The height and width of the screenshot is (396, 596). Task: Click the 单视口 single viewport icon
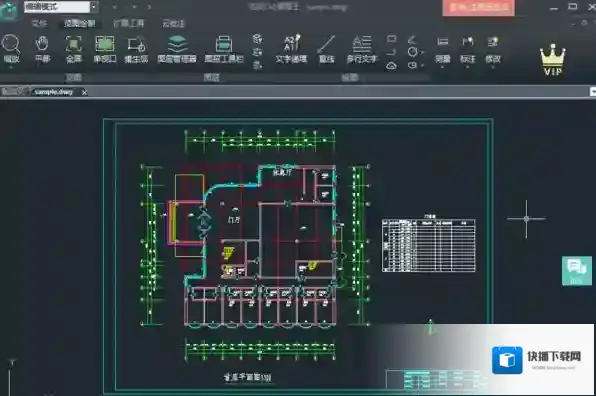click(105, 48)
